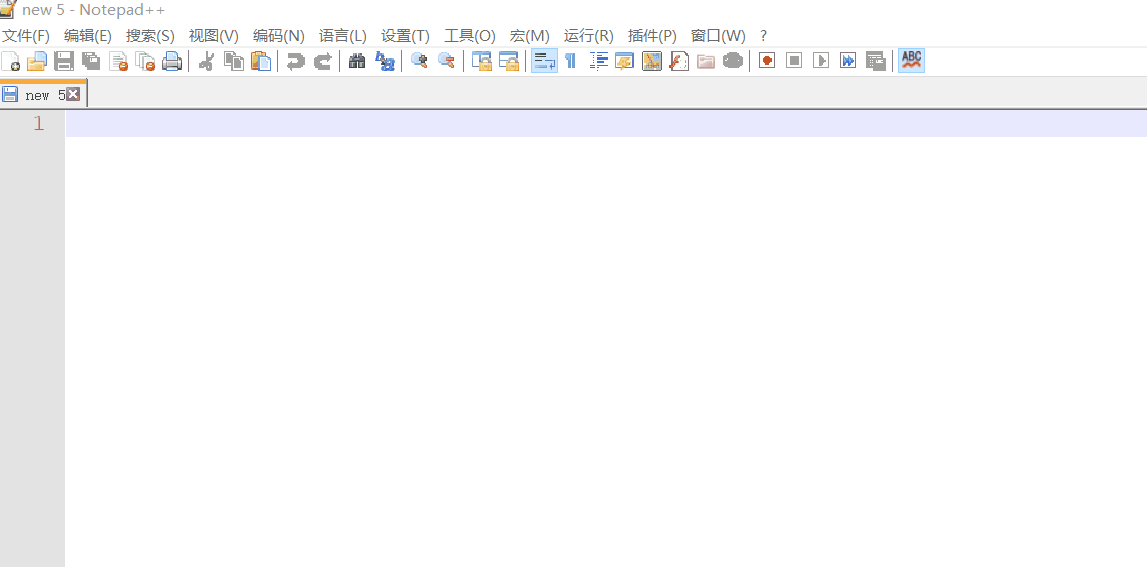Expand the 编码(N) encoding menu
The width and height of the screenshot is (1147, 567).
point(278,35)
